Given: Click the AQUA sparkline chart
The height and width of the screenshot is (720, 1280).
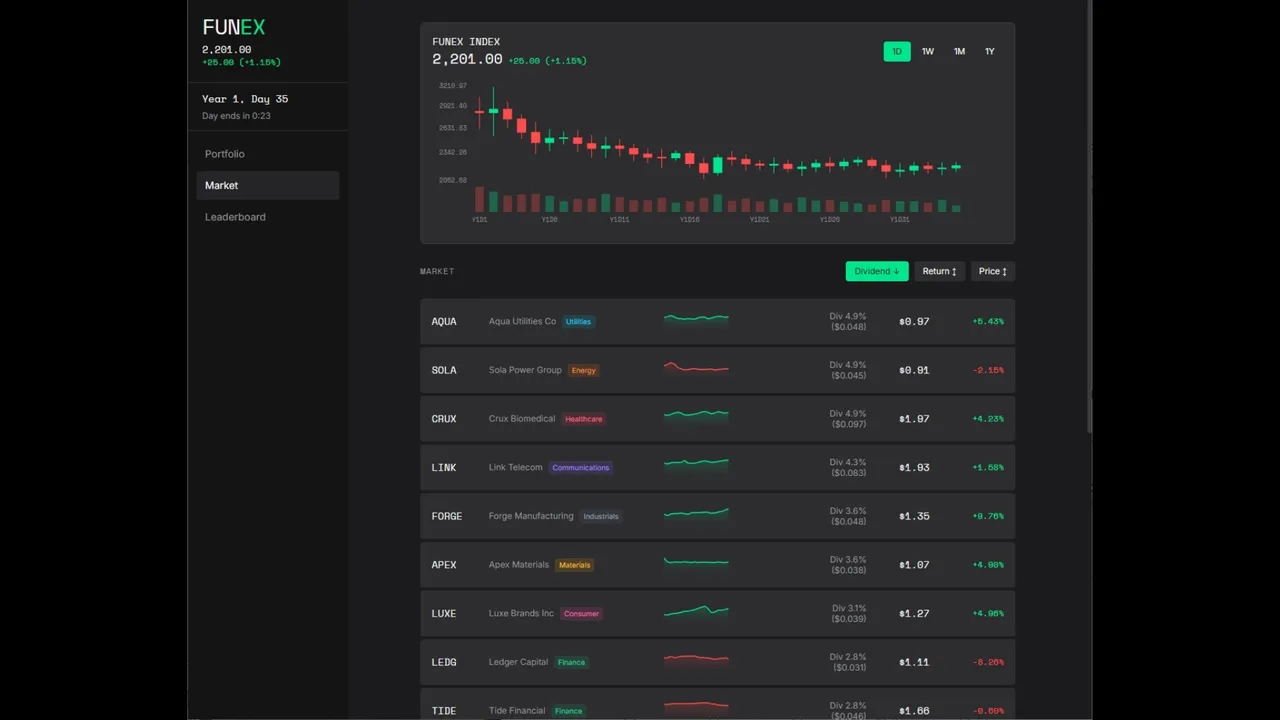Looking at the screenshot, I should 696,319.
